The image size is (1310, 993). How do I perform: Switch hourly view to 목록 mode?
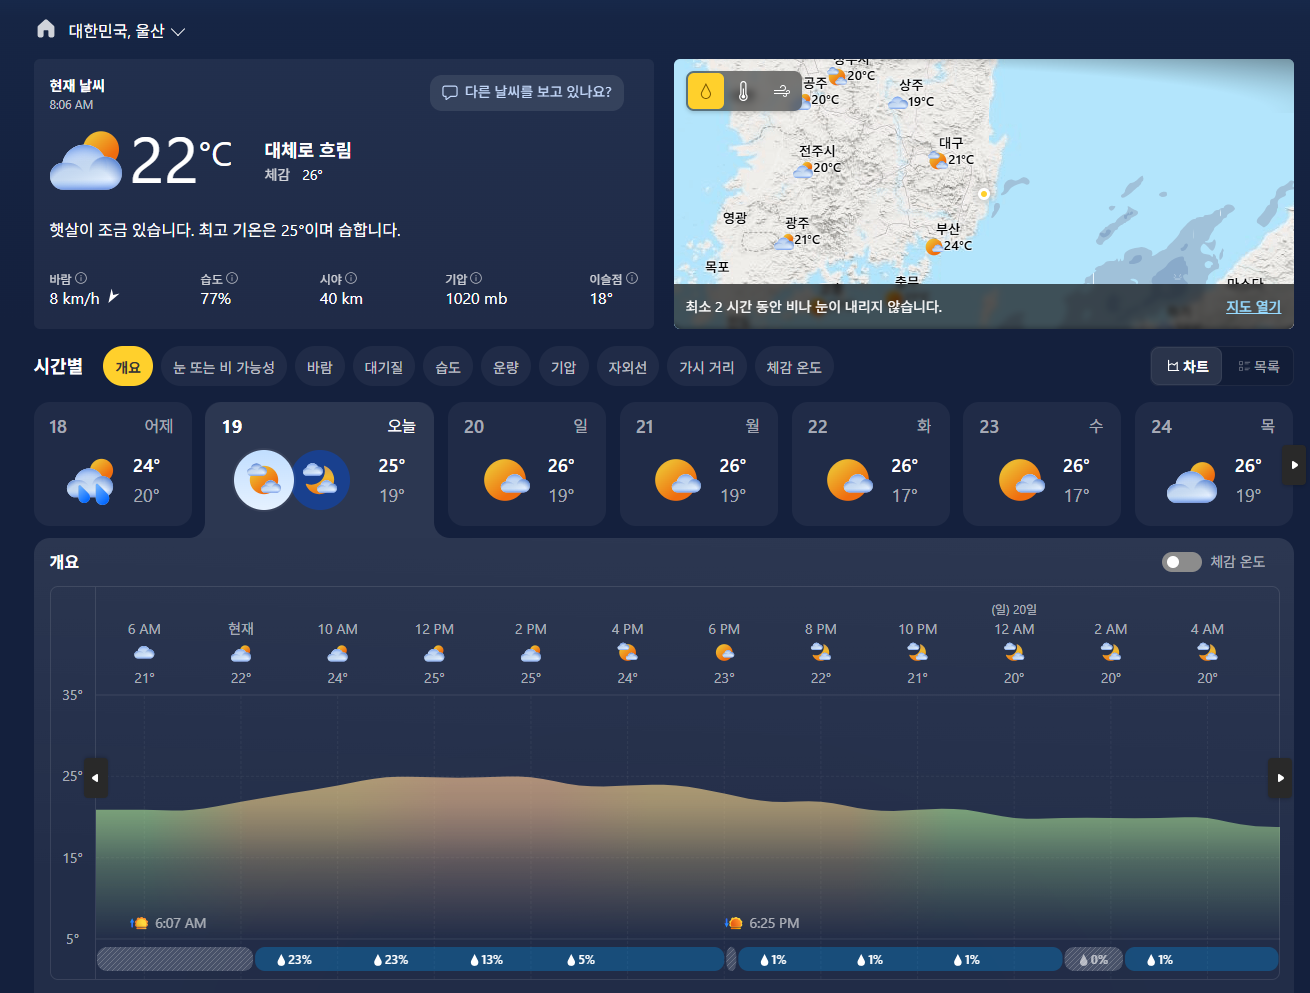click(1258, 366)
